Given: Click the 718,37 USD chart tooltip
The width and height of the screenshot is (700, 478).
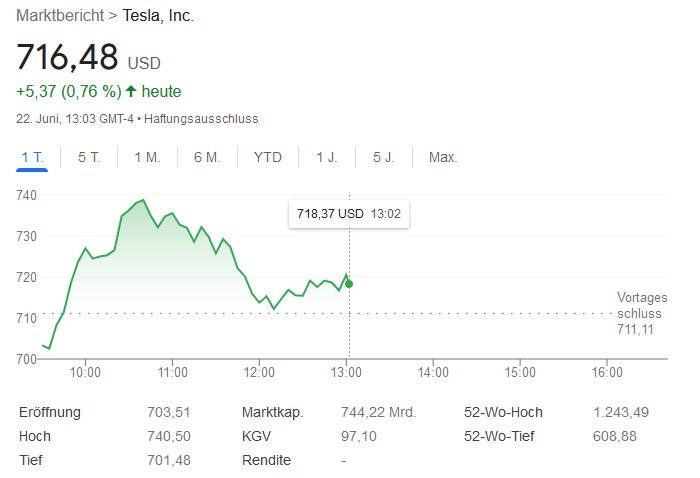Looking at the screenshot, I should pos(347,213).
